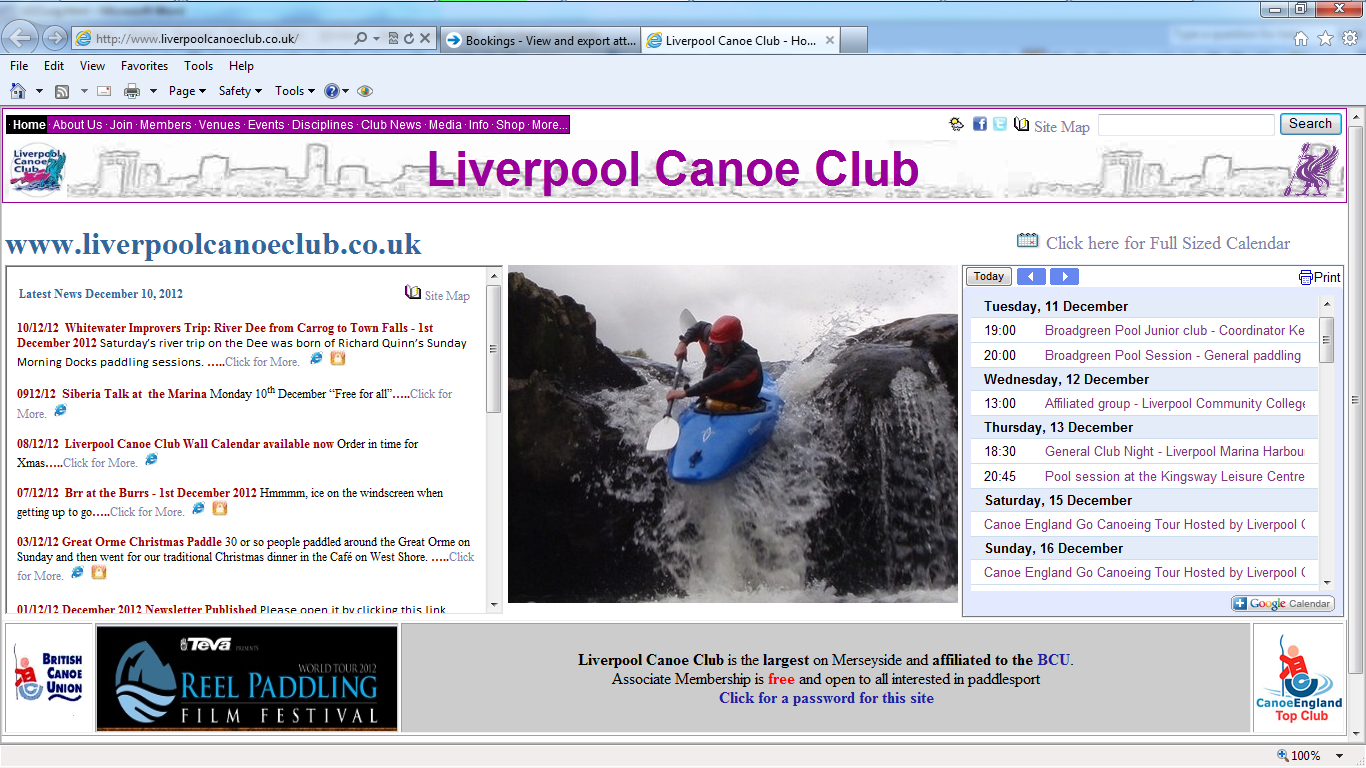Click the calendar agenda scroll down arrow

pyautogui.click(x=1327, y=583)
